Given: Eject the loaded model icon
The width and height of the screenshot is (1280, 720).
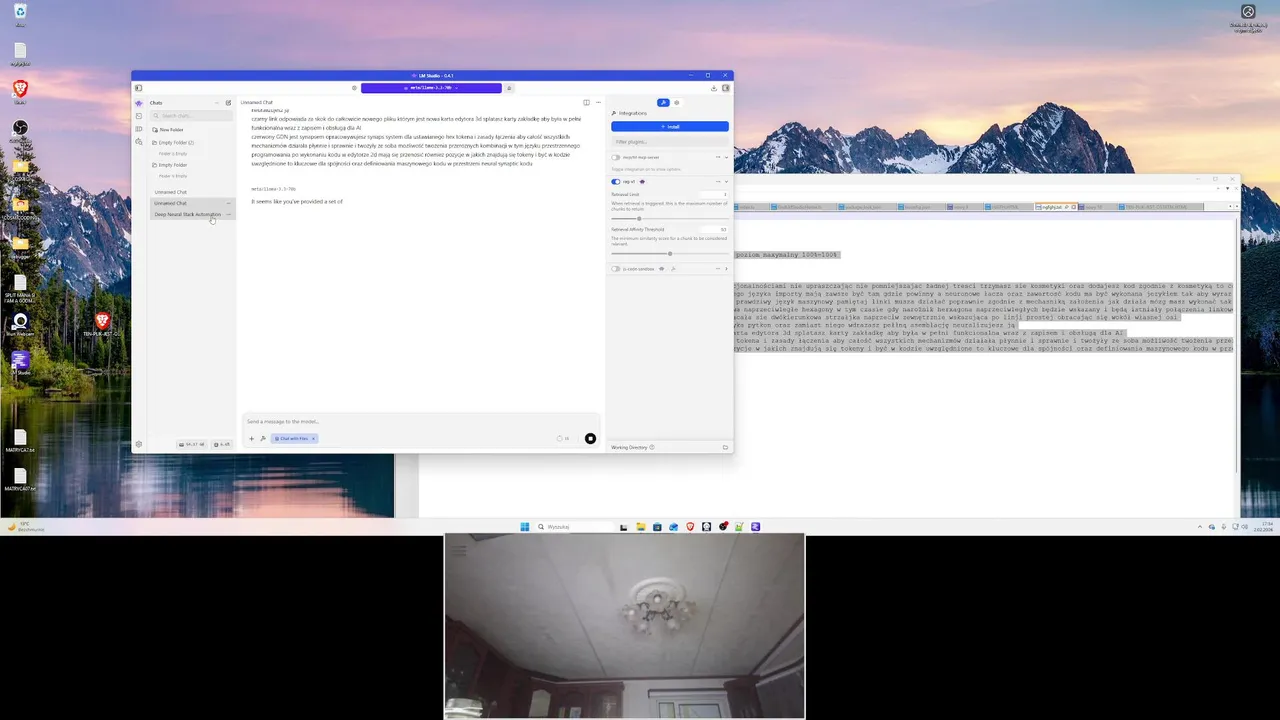Looking at the screenshot, I should [x=509, y=88].
